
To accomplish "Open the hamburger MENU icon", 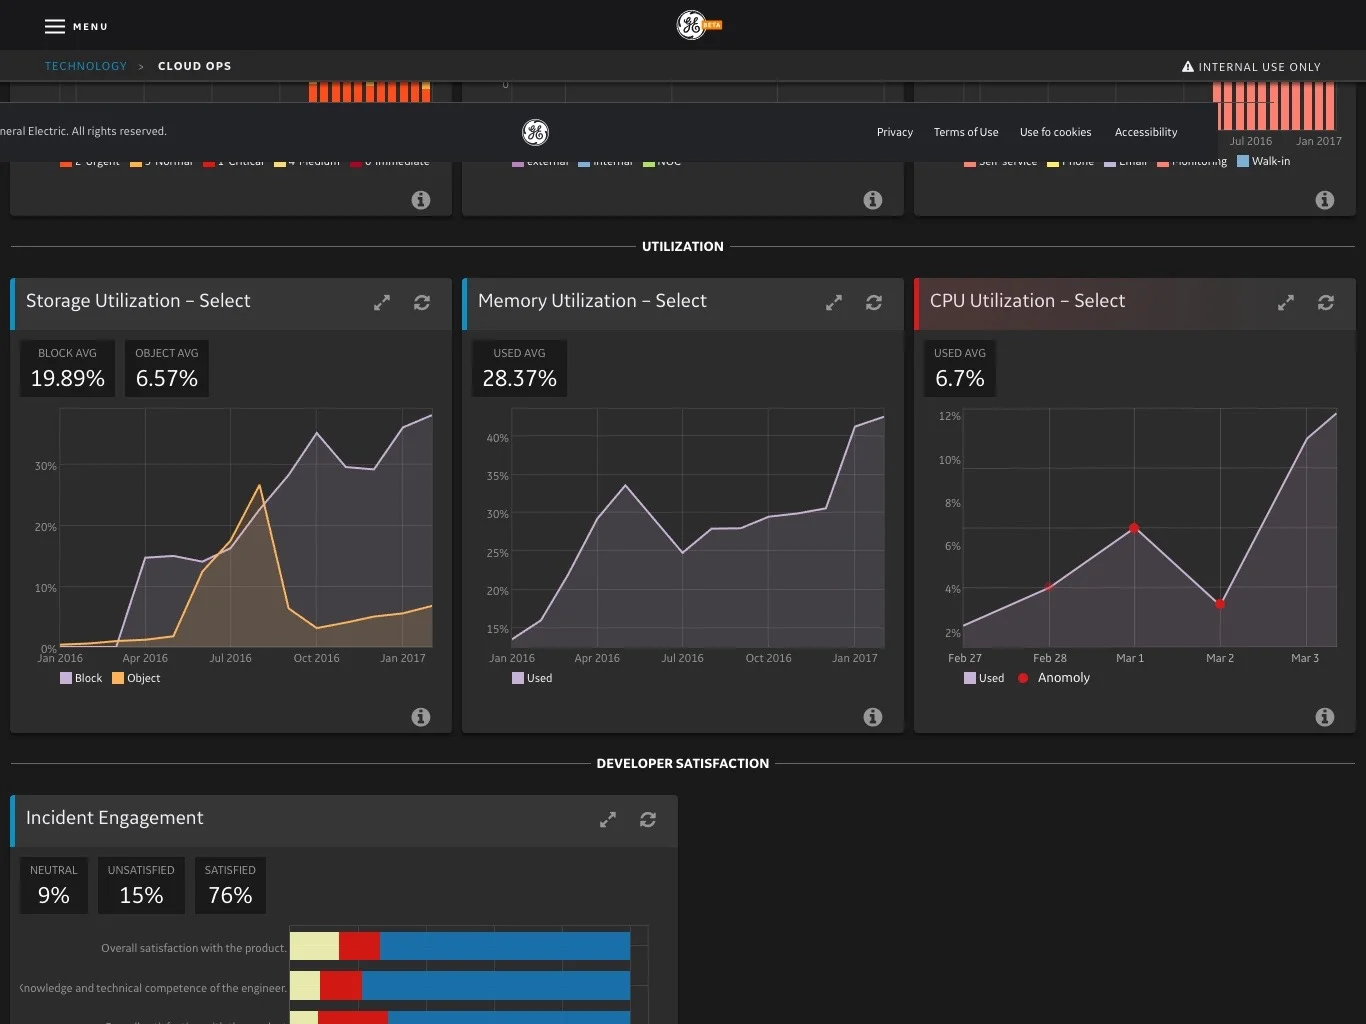I will pyautogui.click(x=55, y=26).
